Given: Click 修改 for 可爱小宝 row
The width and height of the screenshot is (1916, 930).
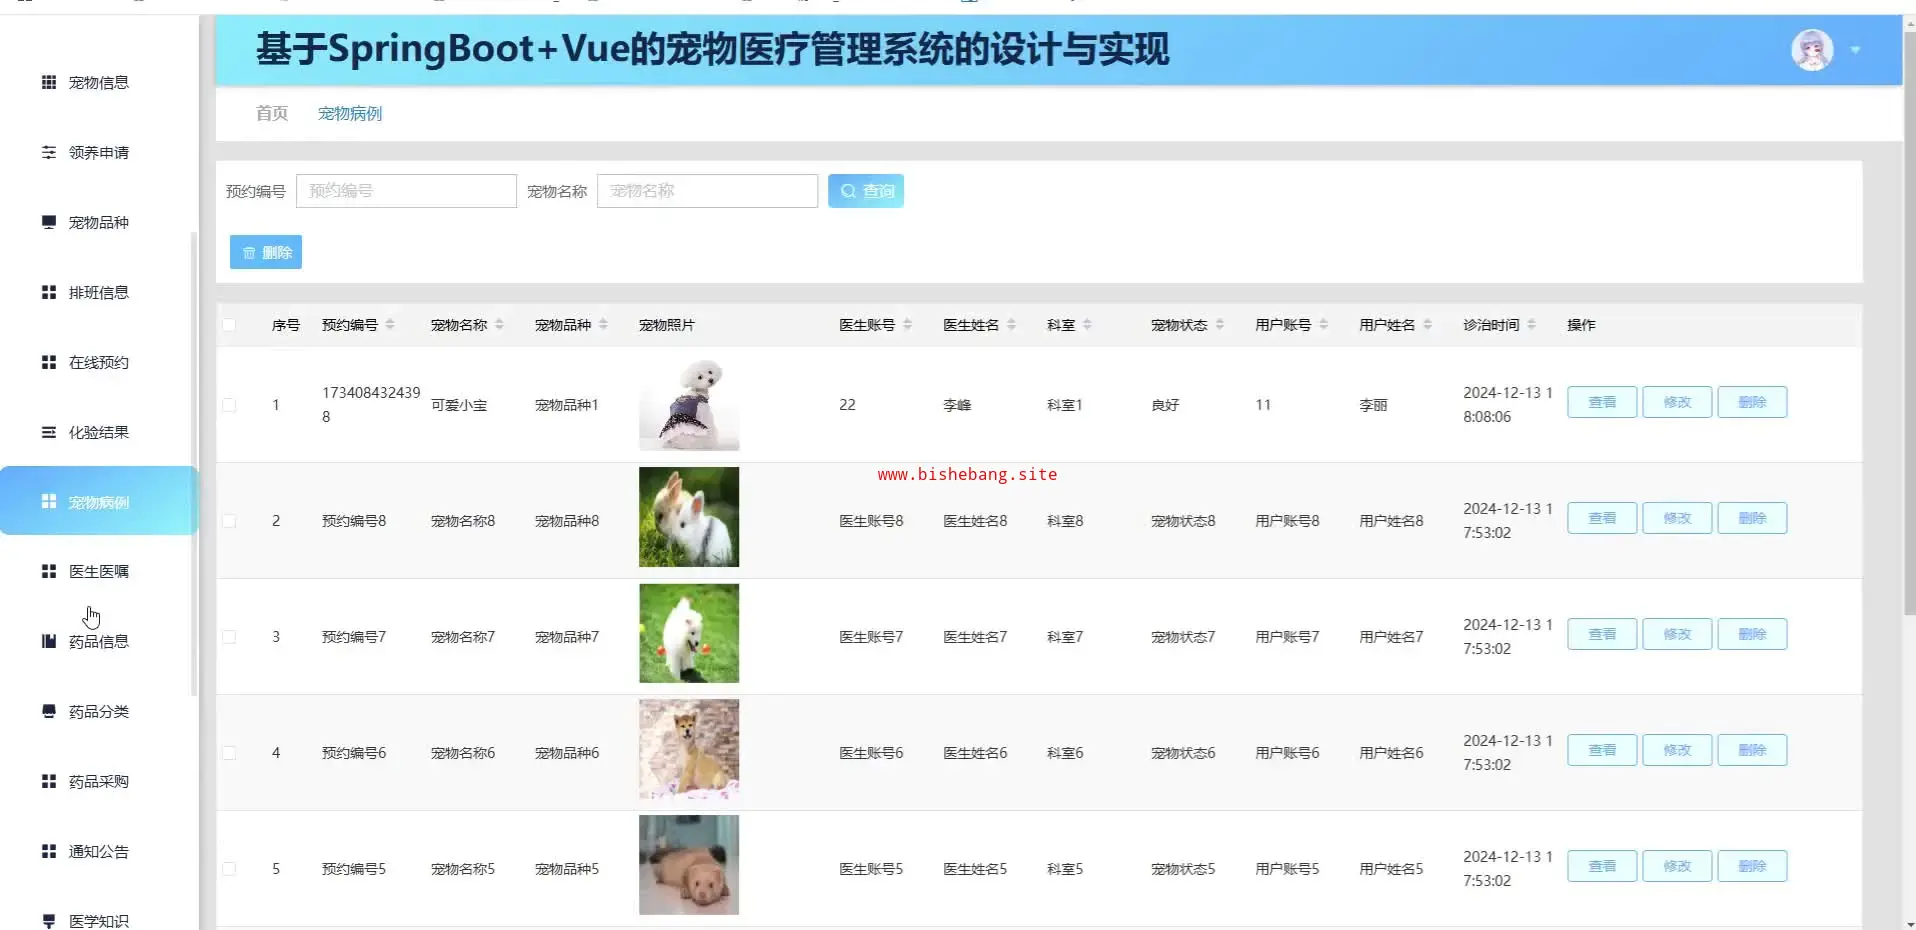Looking at the screenshot, I should (1677, 402).
